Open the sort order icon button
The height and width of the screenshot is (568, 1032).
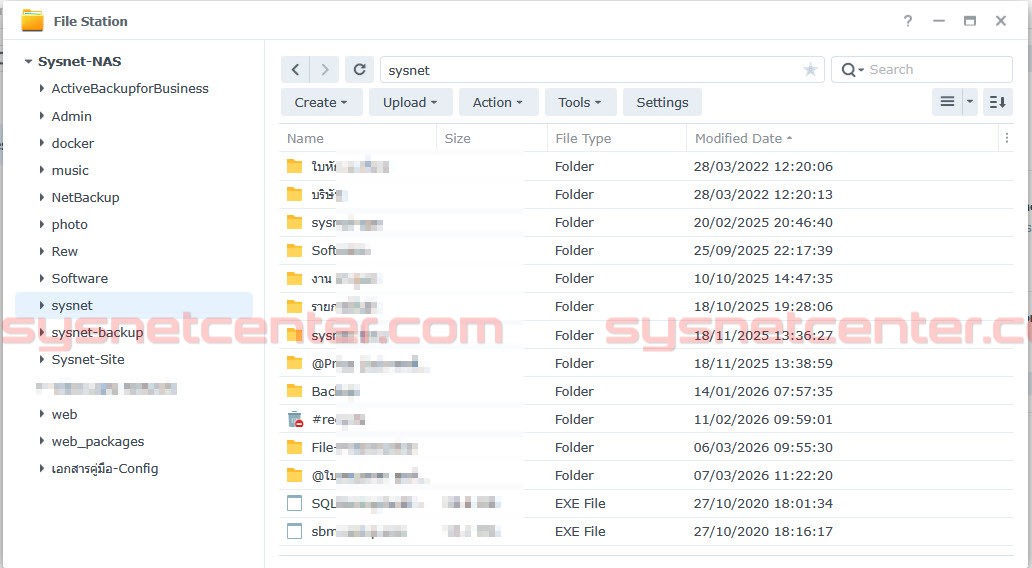(998, 102)
